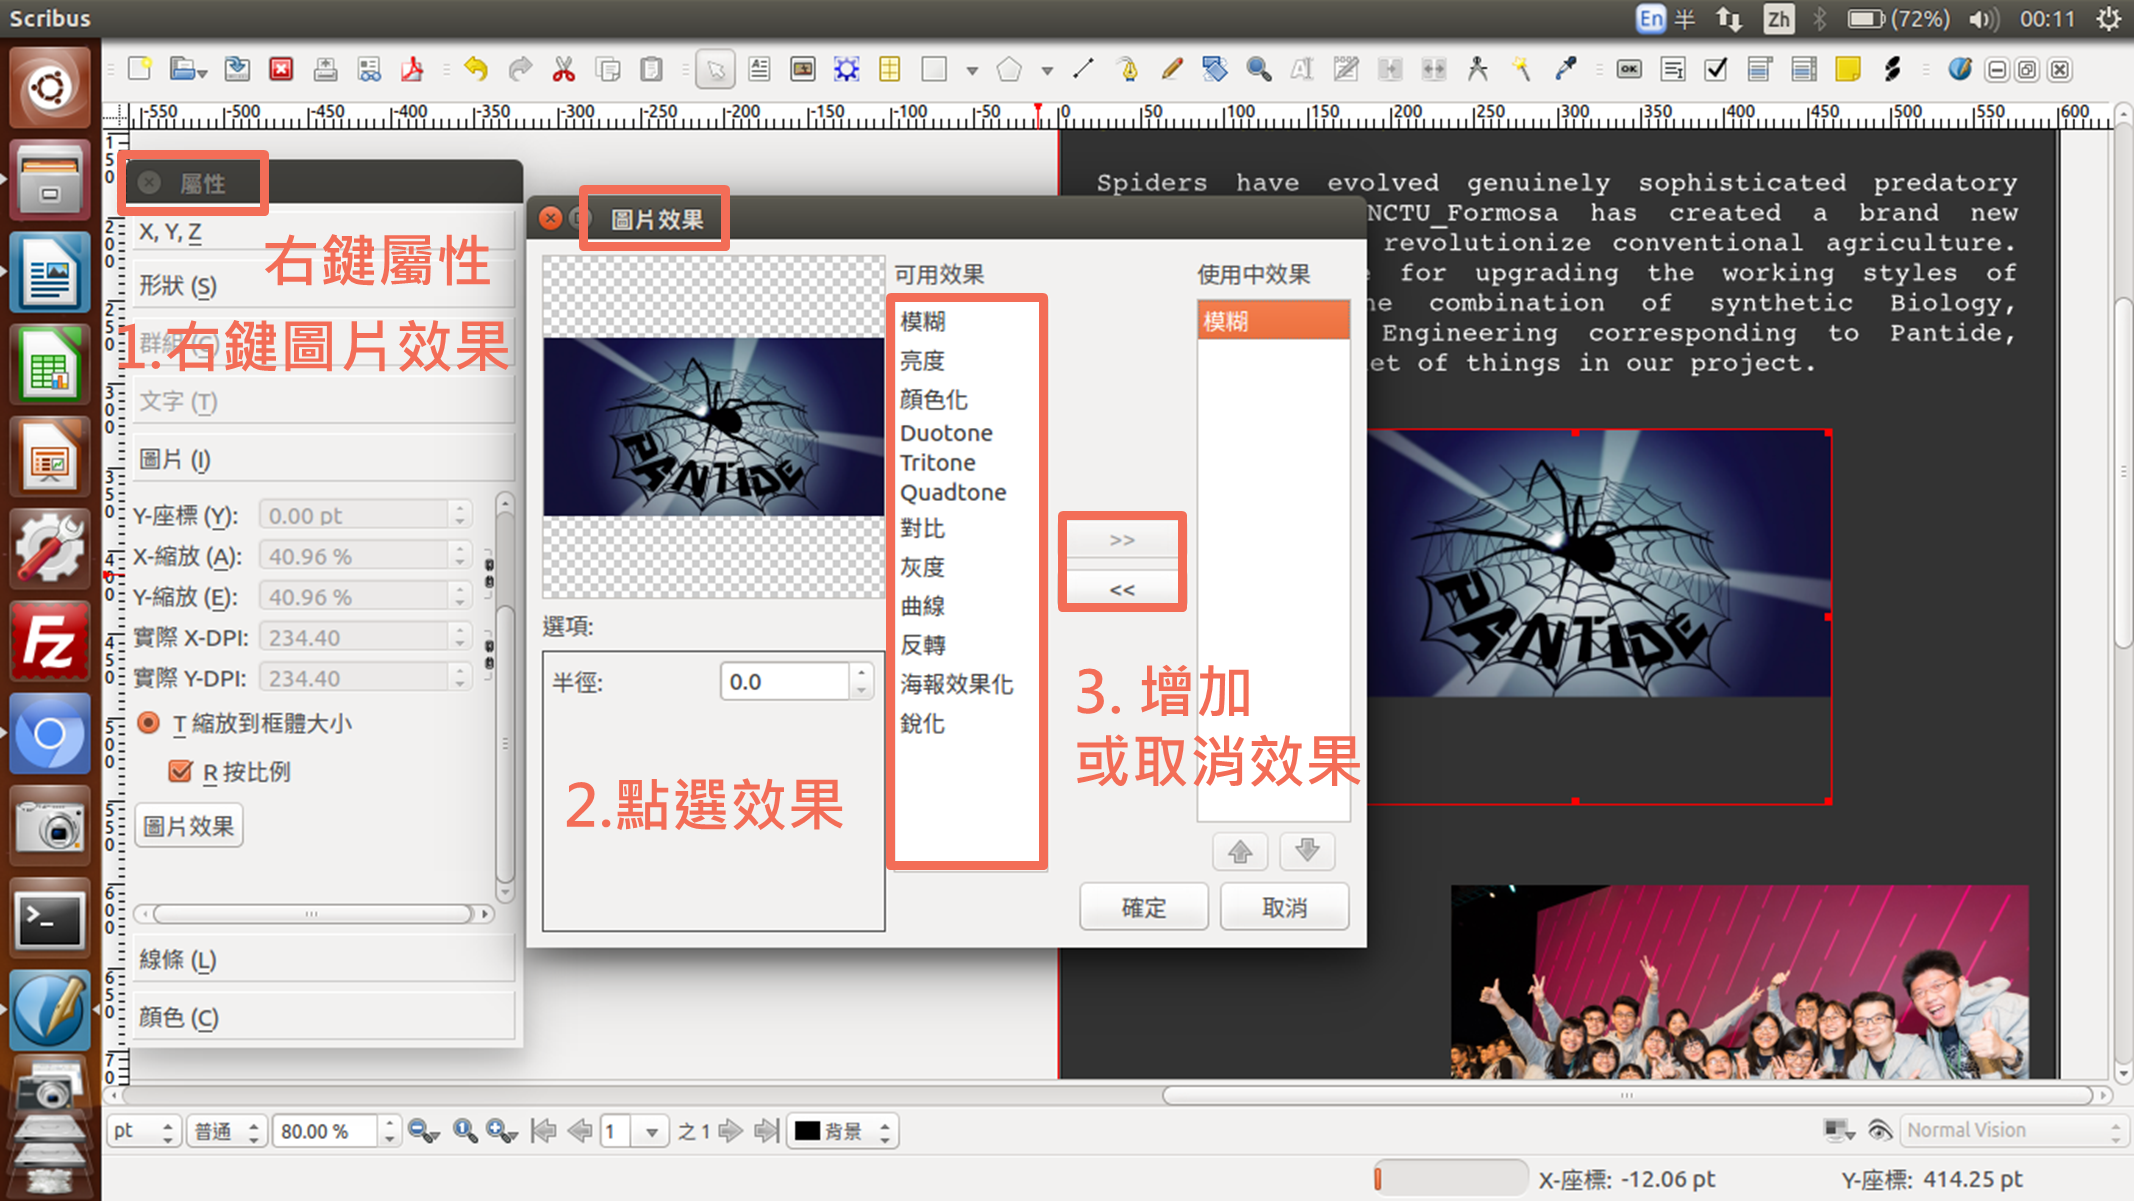This screenshot has height=1201, width=2134.
Task: Toggle color management status bar icon
Action: 1838,1130
